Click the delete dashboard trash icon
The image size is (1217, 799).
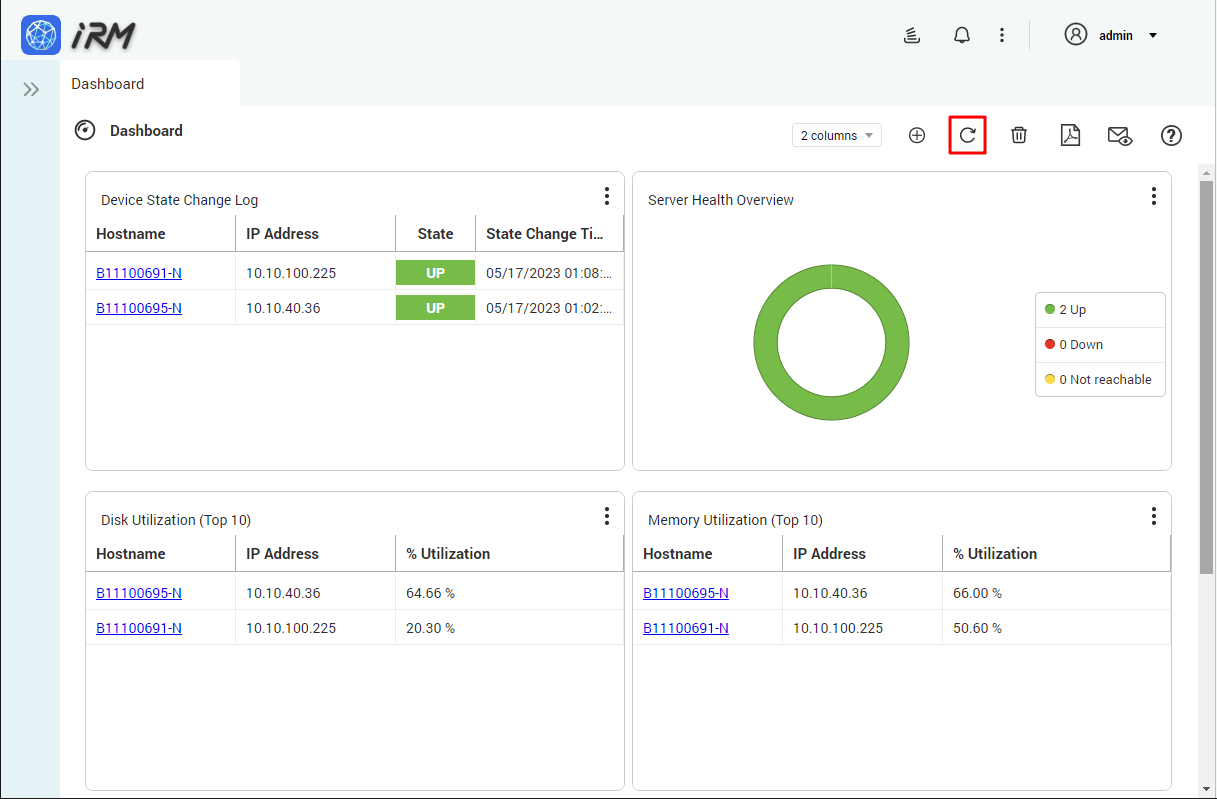click(1018, 135)
